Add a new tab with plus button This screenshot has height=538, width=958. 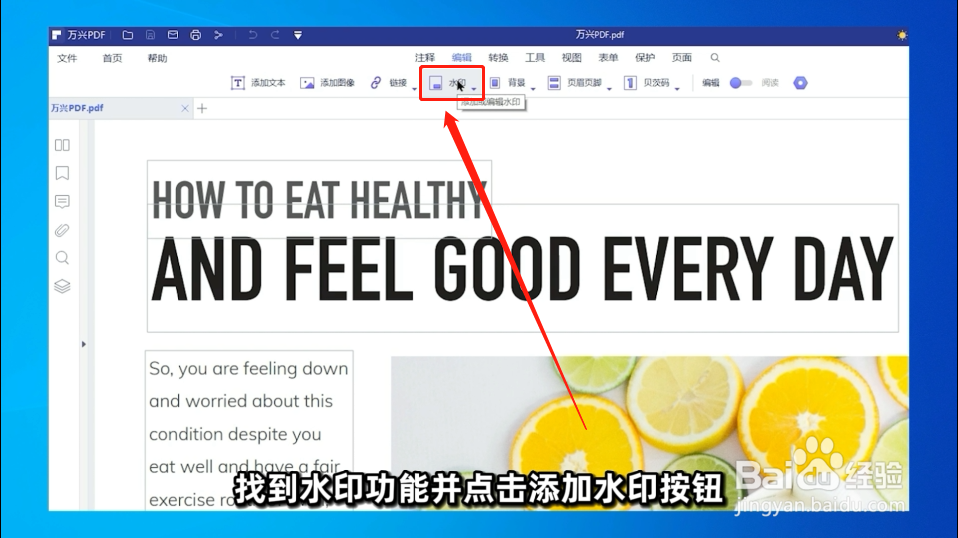(202, 109)
